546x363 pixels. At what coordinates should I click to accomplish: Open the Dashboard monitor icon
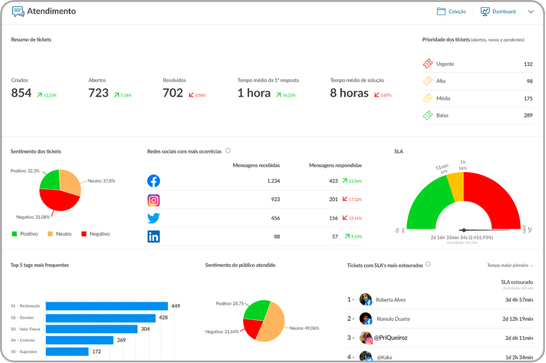(x=485, y=11)
